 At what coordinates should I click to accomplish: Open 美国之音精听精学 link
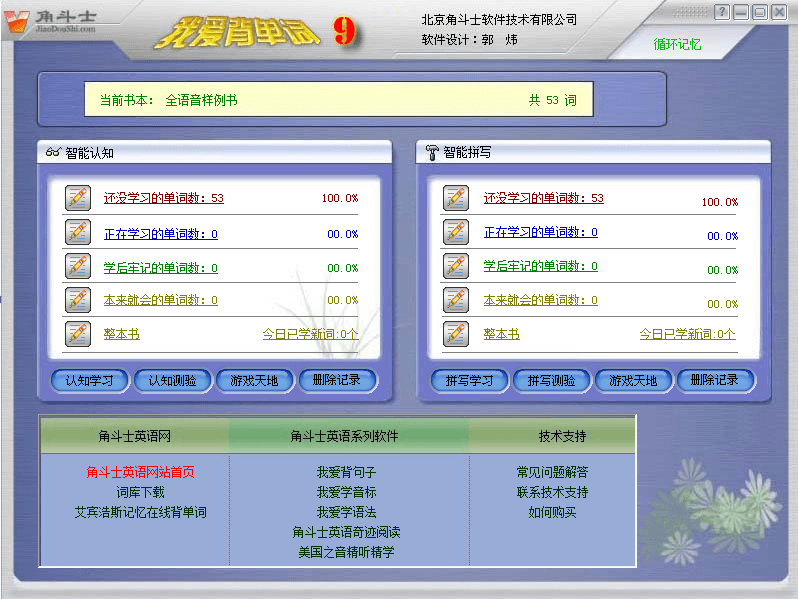[346, 552]
